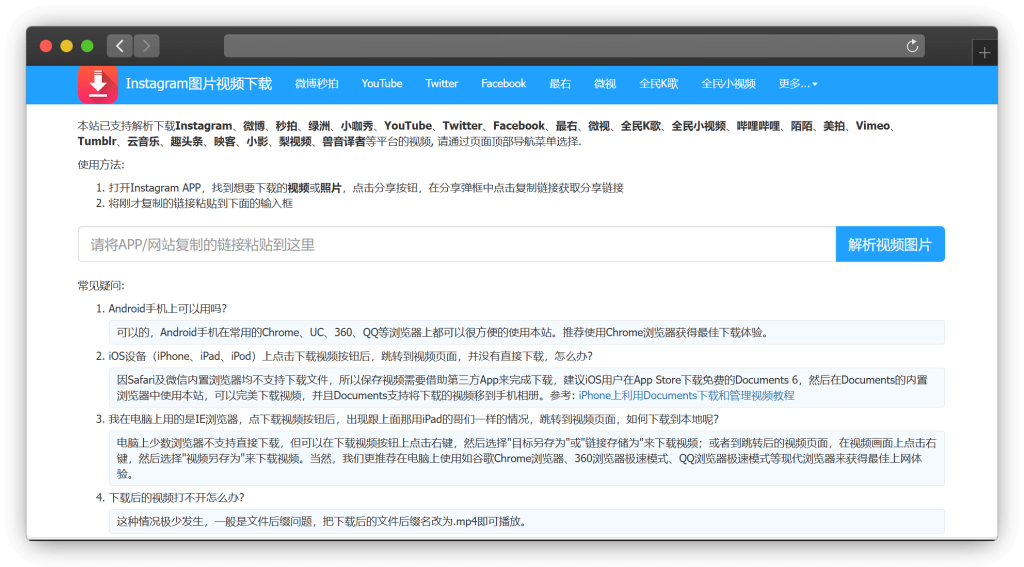Screen dimensions: 1024x567
Task: Click the answer recommending Chrome浏览器 for Android
Action: 526,332
